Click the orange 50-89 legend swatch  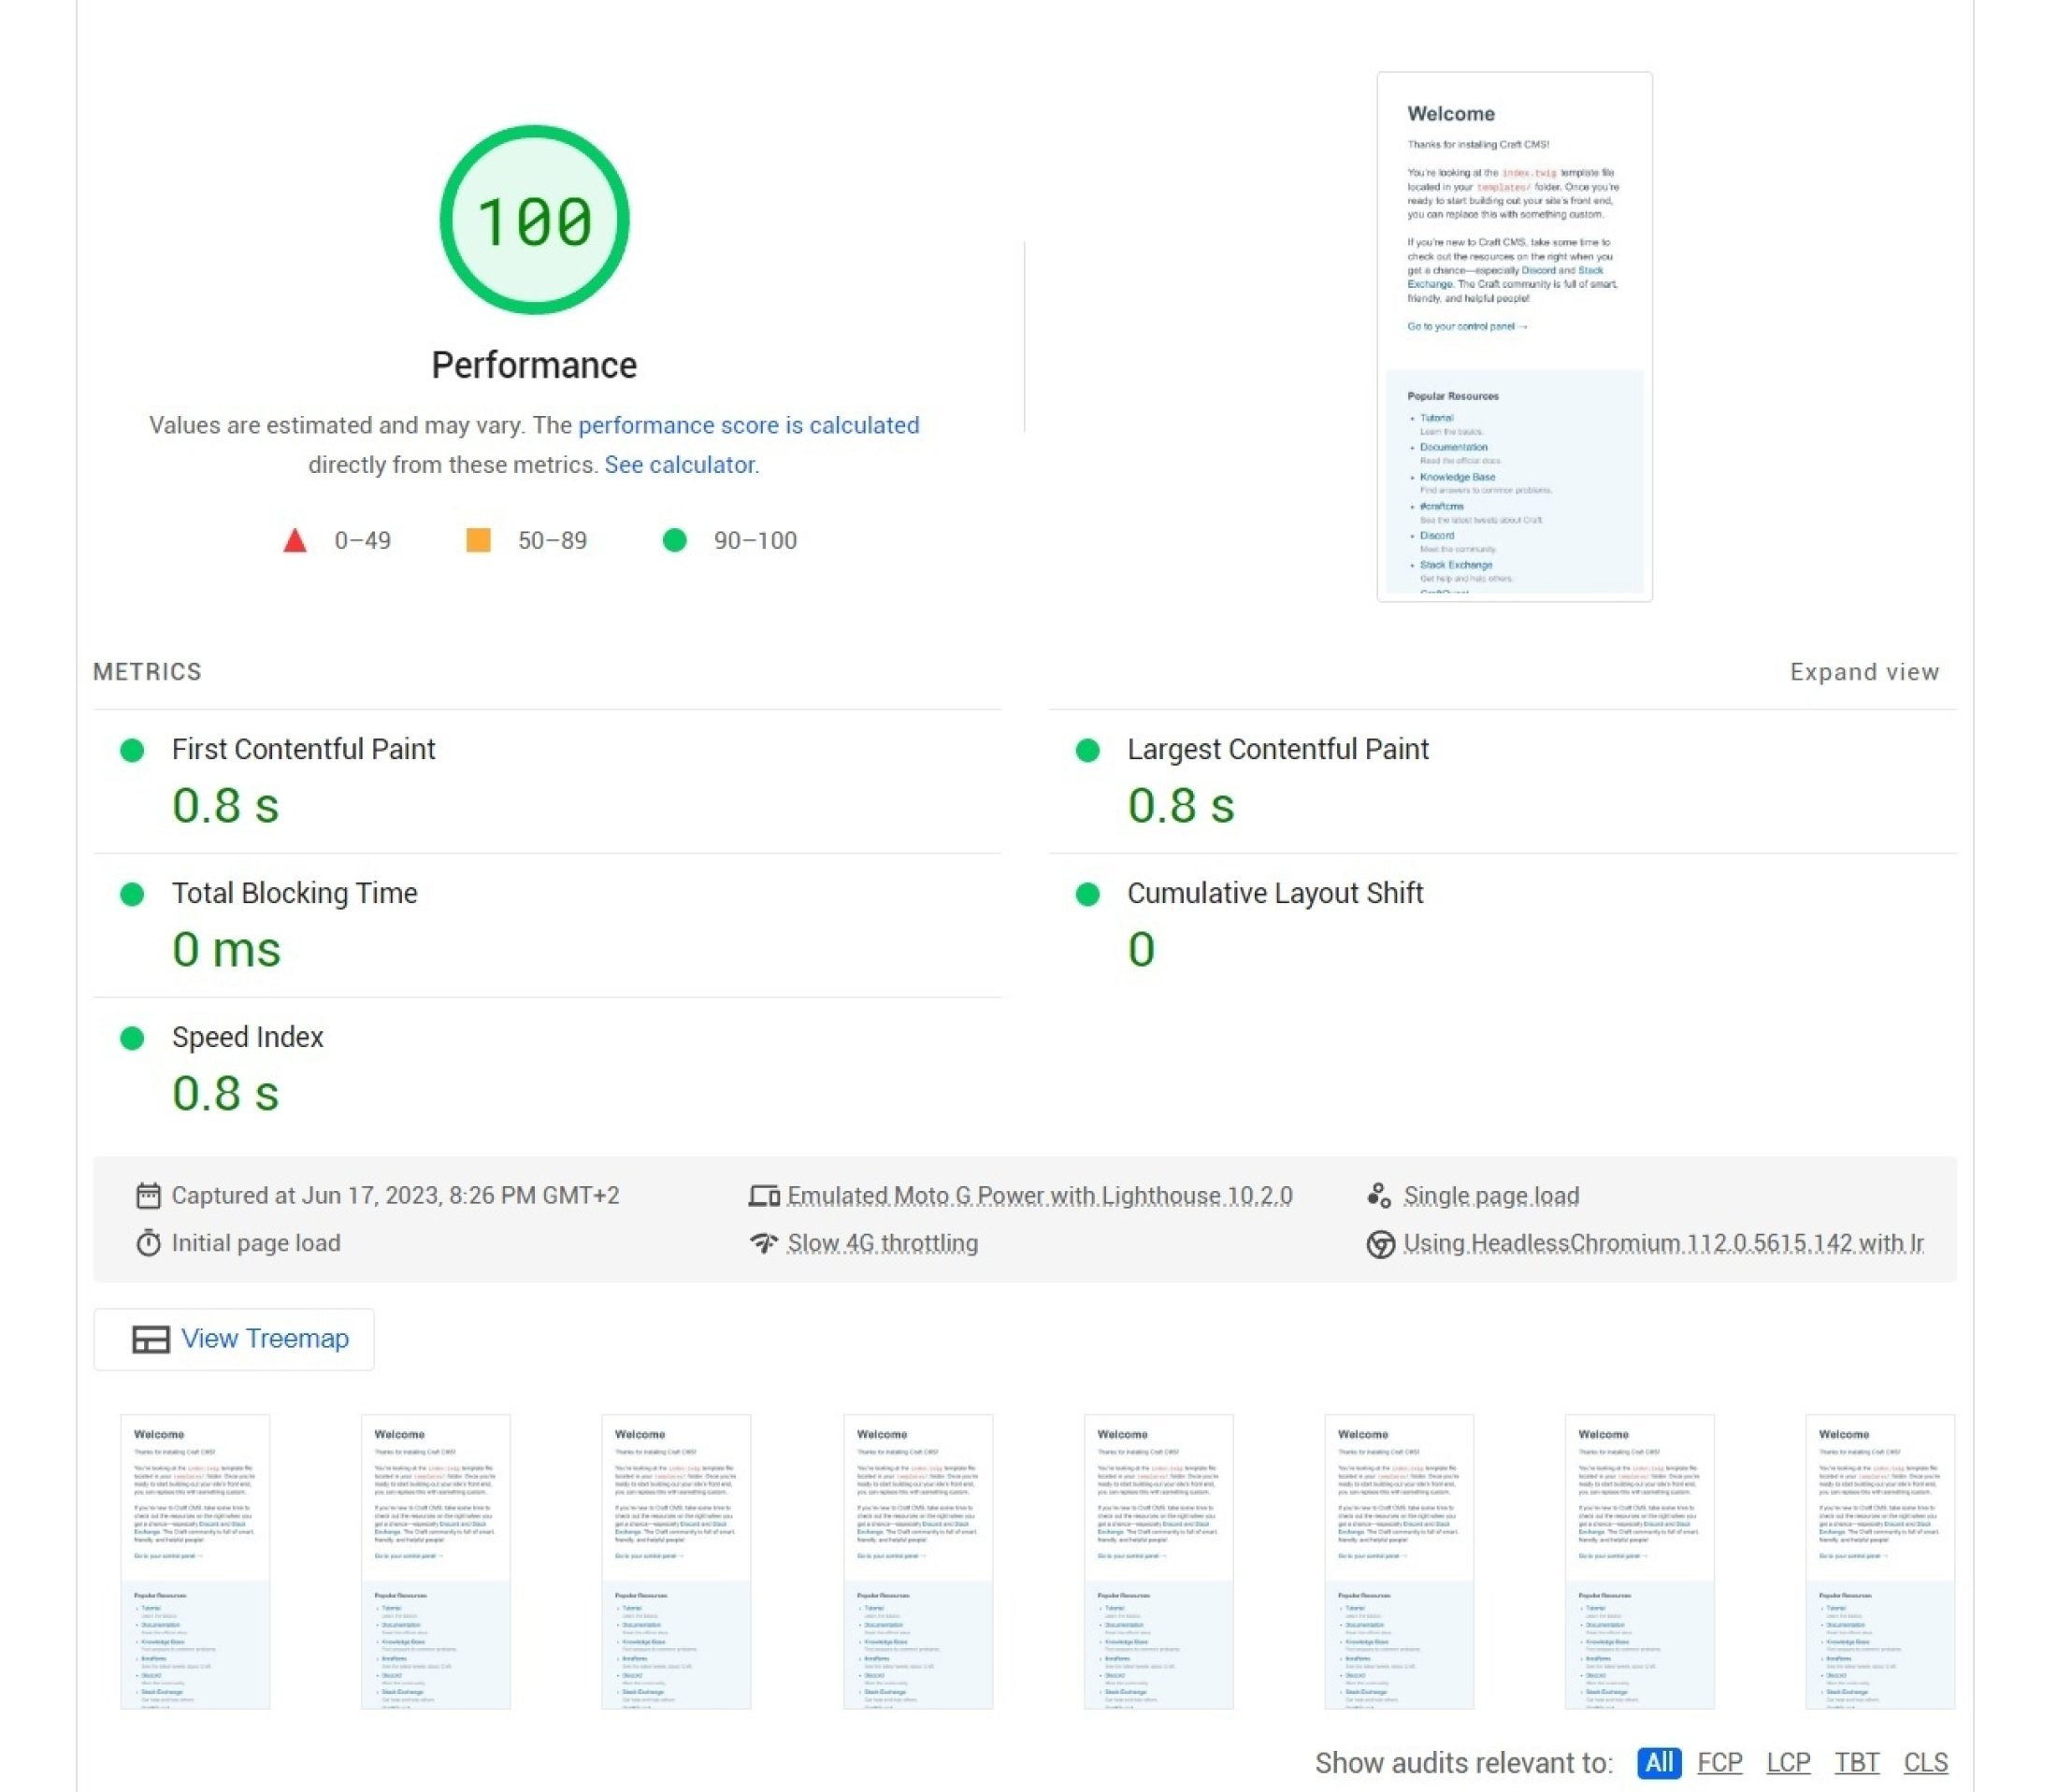[478, 540]
